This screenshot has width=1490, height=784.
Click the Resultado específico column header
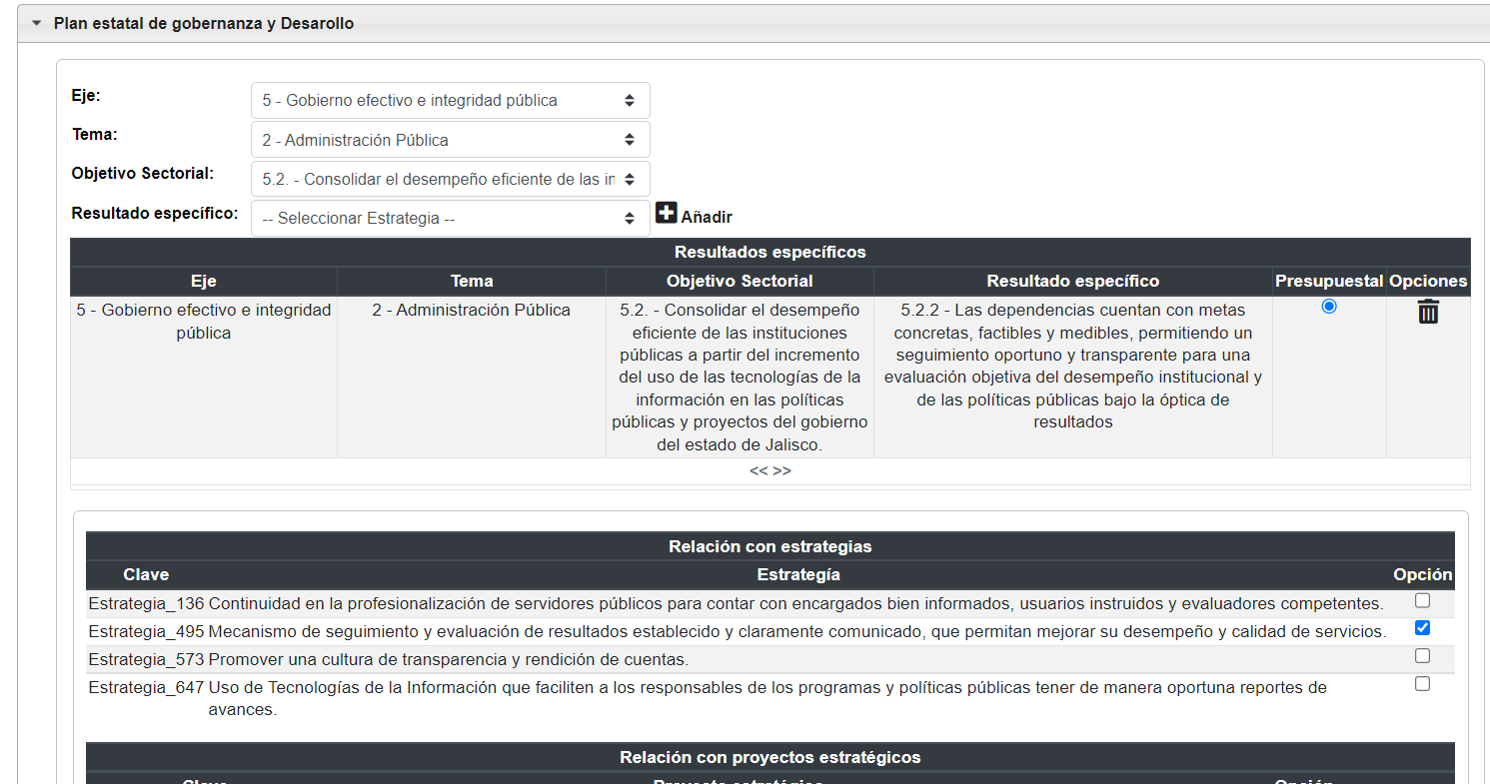coord(1072,281)
